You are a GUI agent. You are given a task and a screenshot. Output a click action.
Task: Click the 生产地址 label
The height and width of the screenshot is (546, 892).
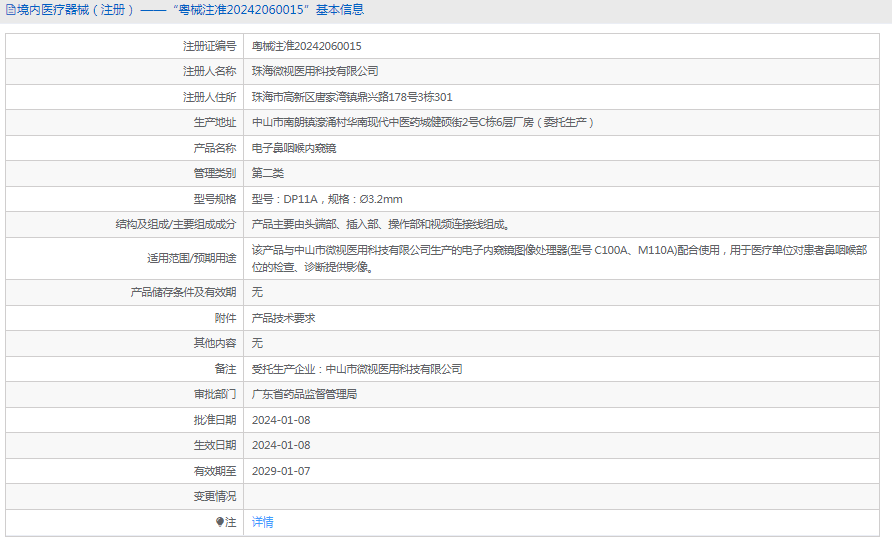[214, 122]
